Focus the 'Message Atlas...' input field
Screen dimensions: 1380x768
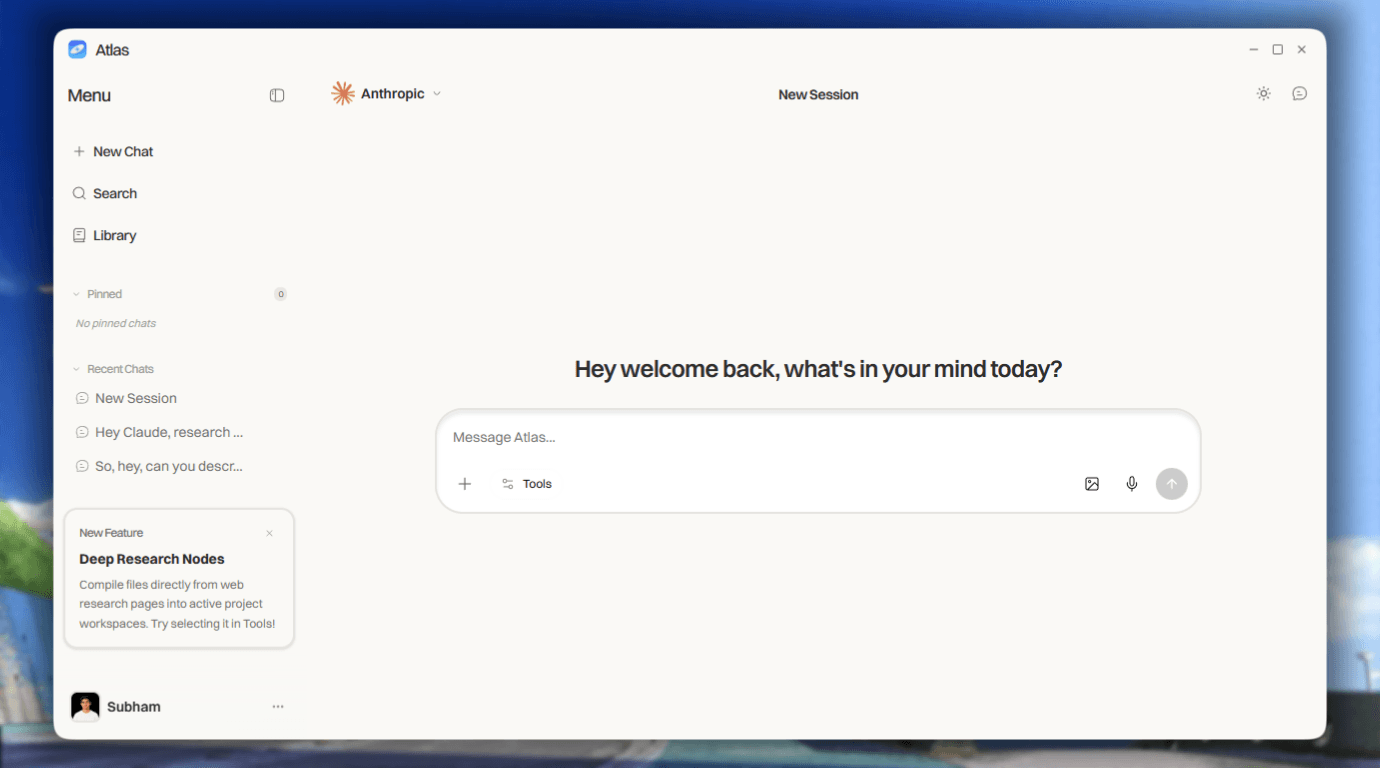point(817,437)
